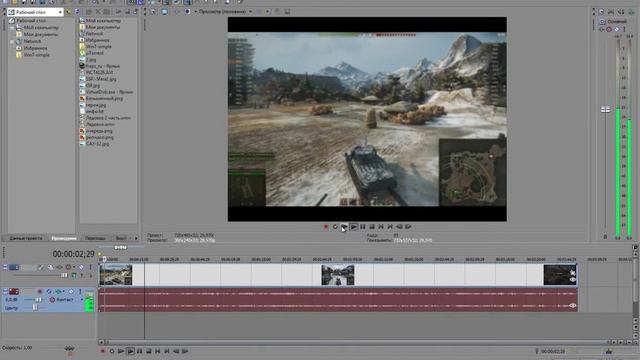
Task: Click the Refresh icon in Explorer toolbar
Action: coord(77,12)
